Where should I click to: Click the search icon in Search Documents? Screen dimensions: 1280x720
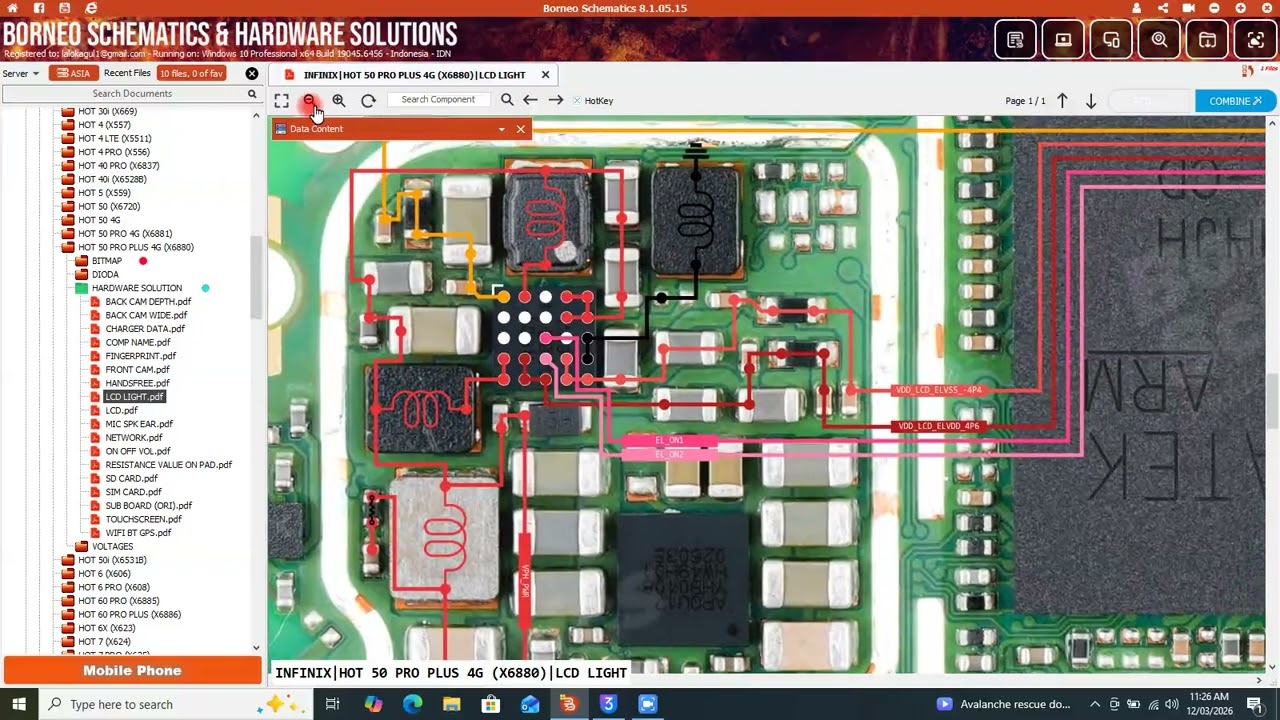(x=252, y=94)
